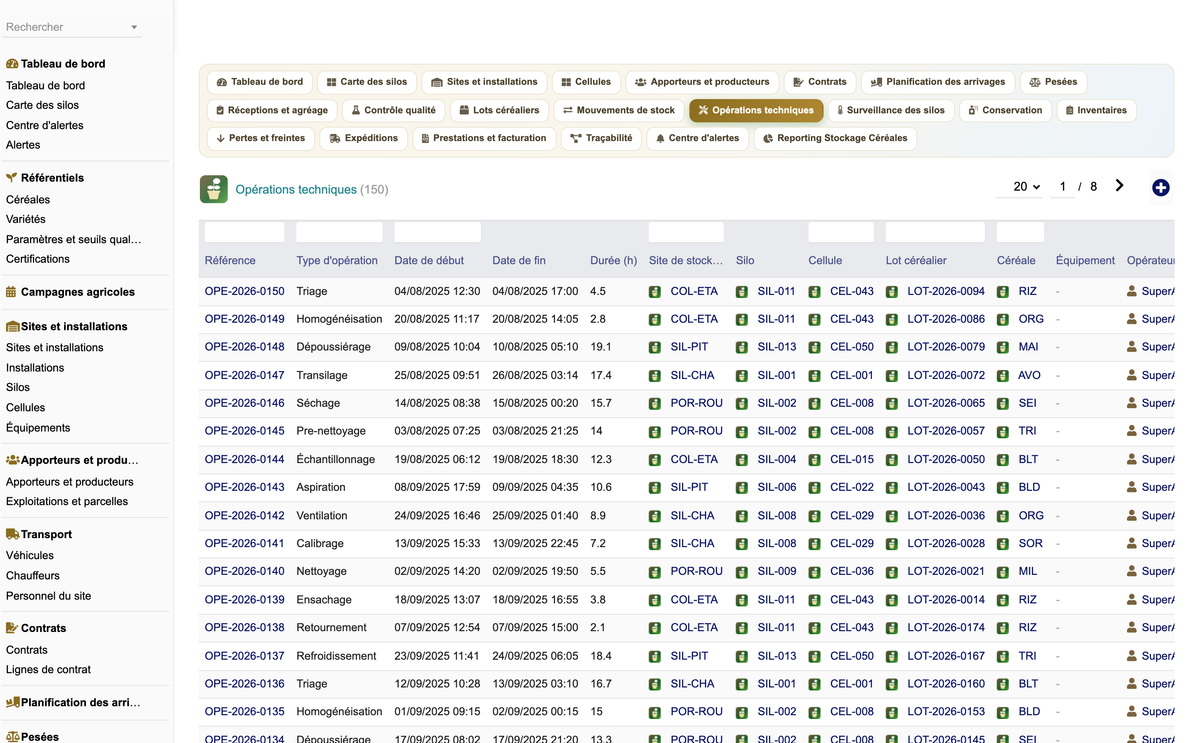
Task: Click the Céréale column header
Action: [1016, 260]
